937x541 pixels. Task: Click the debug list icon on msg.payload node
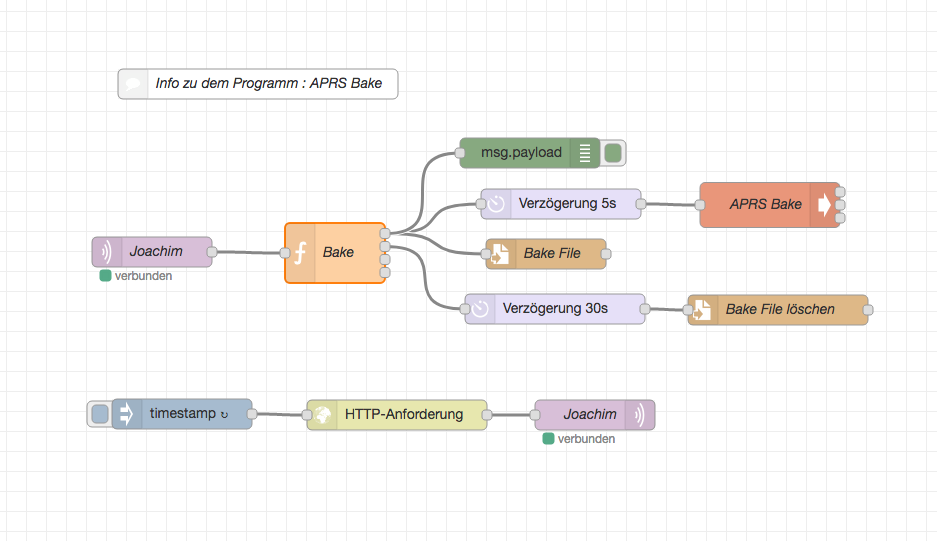tap(585, 153)
